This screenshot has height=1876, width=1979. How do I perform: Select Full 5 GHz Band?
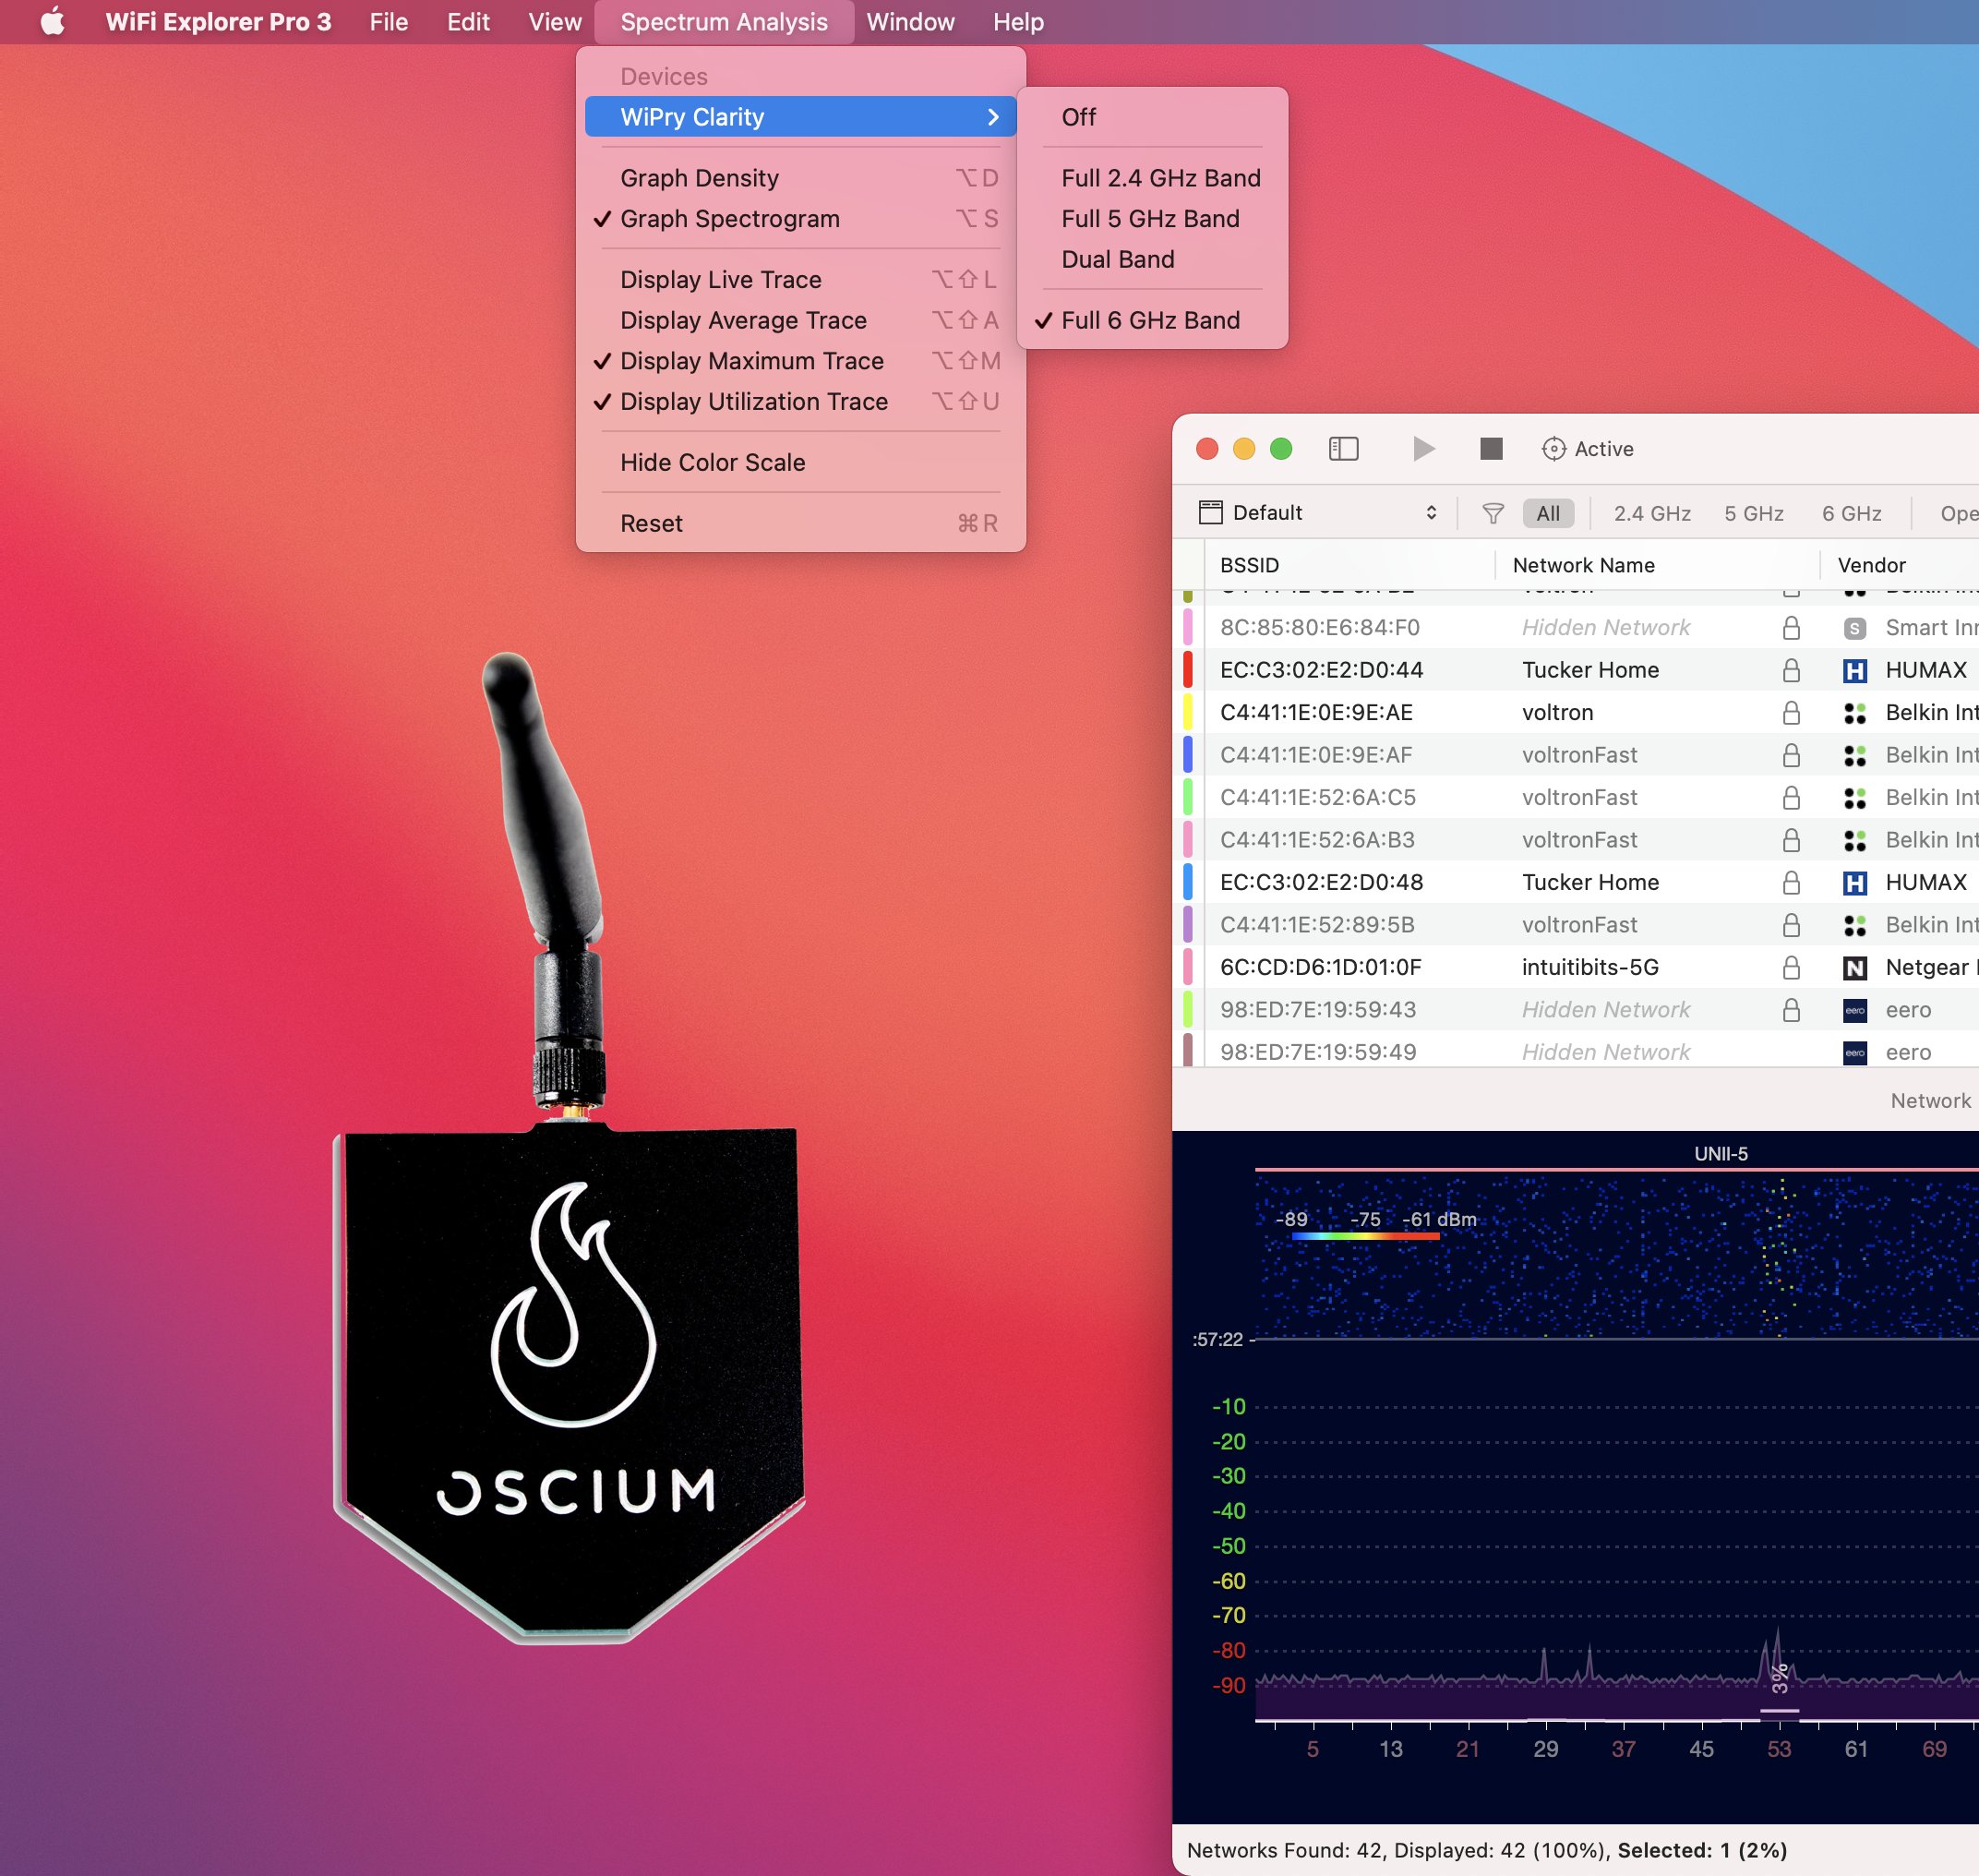tap(1150, 219)
